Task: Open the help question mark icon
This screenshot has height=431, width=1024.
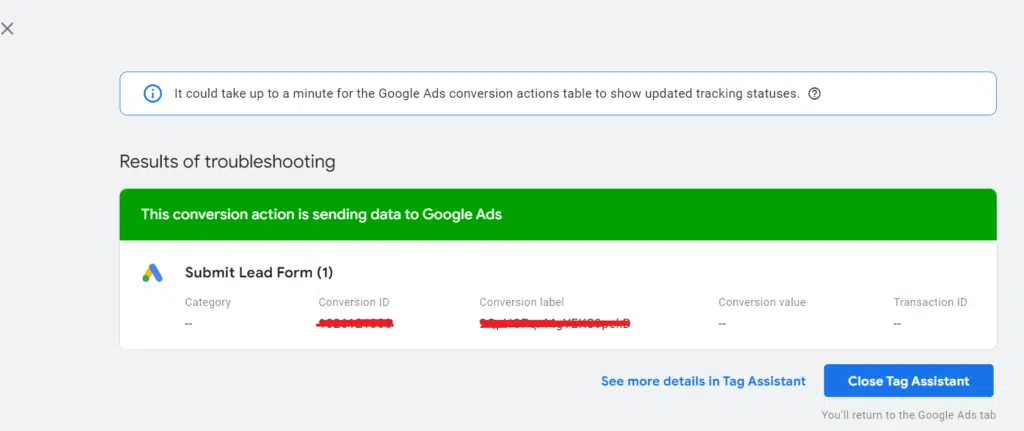Action: [x=814, y=94]
